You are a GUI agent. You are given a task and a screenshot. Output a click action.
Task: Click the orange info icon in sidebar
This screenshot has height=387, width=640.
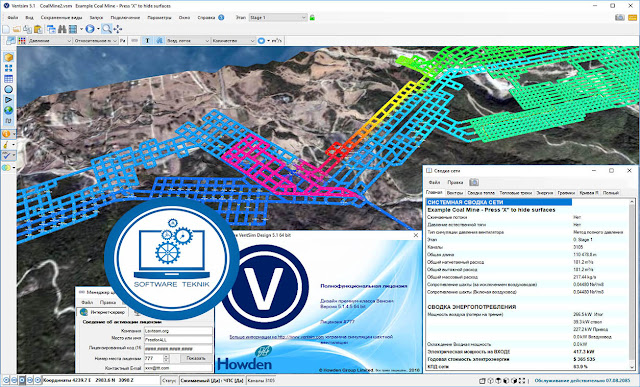tap(7, 134)
